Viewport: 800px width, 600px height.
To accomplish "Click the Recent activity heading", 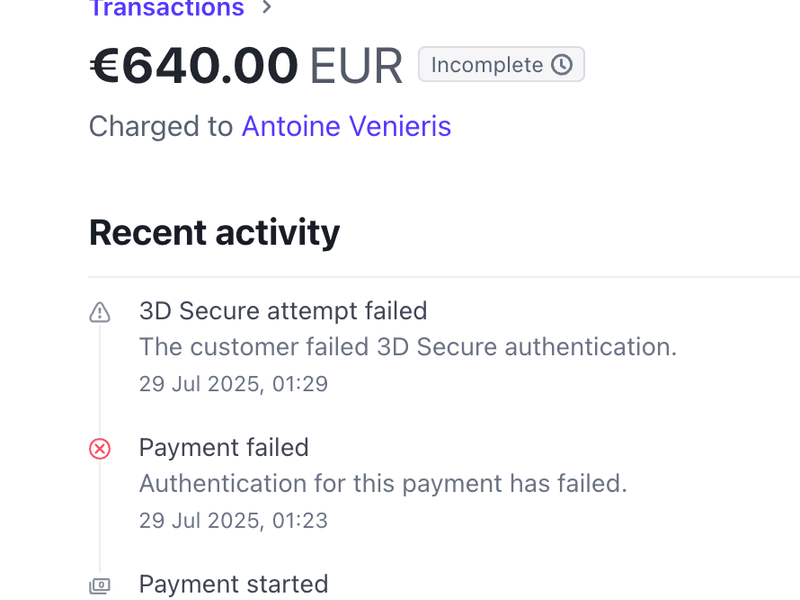I will point(214,232).
